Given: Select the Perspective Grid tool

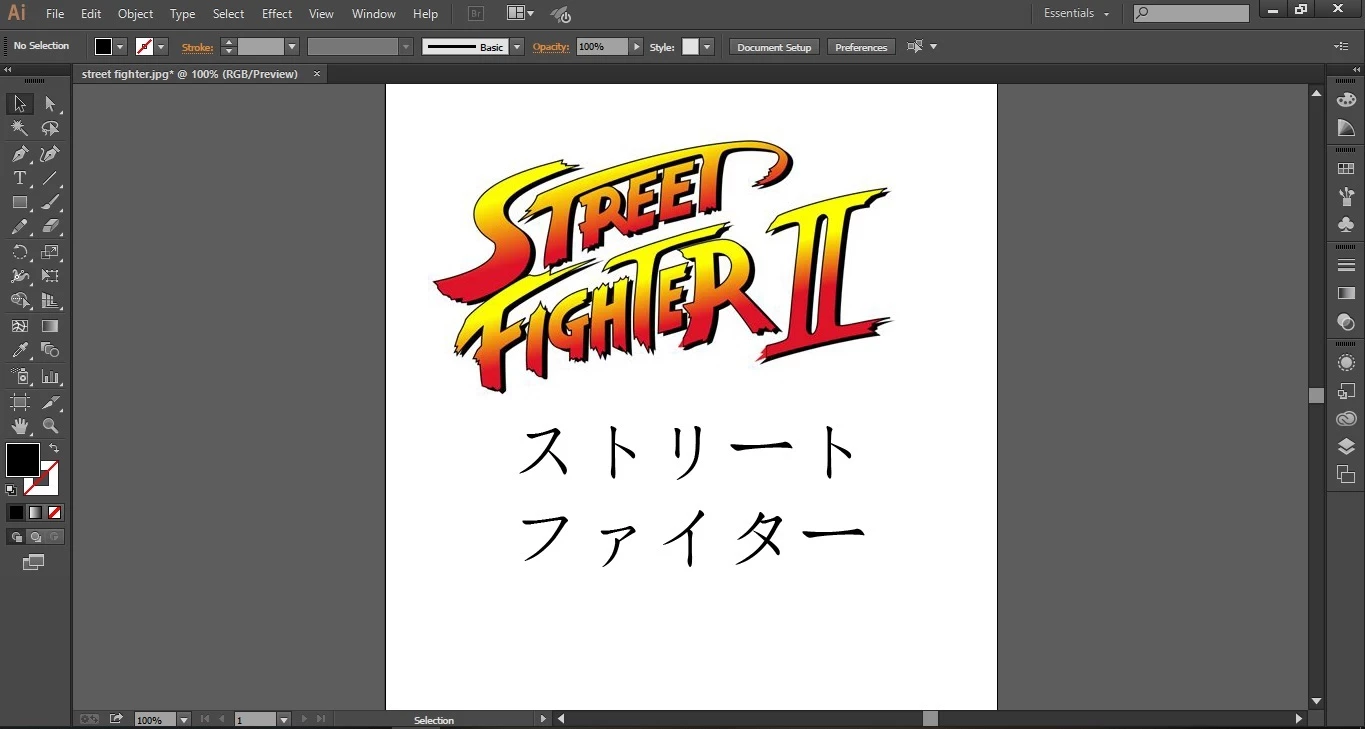Looking at the screenshot, I should [x=50, y=301].
